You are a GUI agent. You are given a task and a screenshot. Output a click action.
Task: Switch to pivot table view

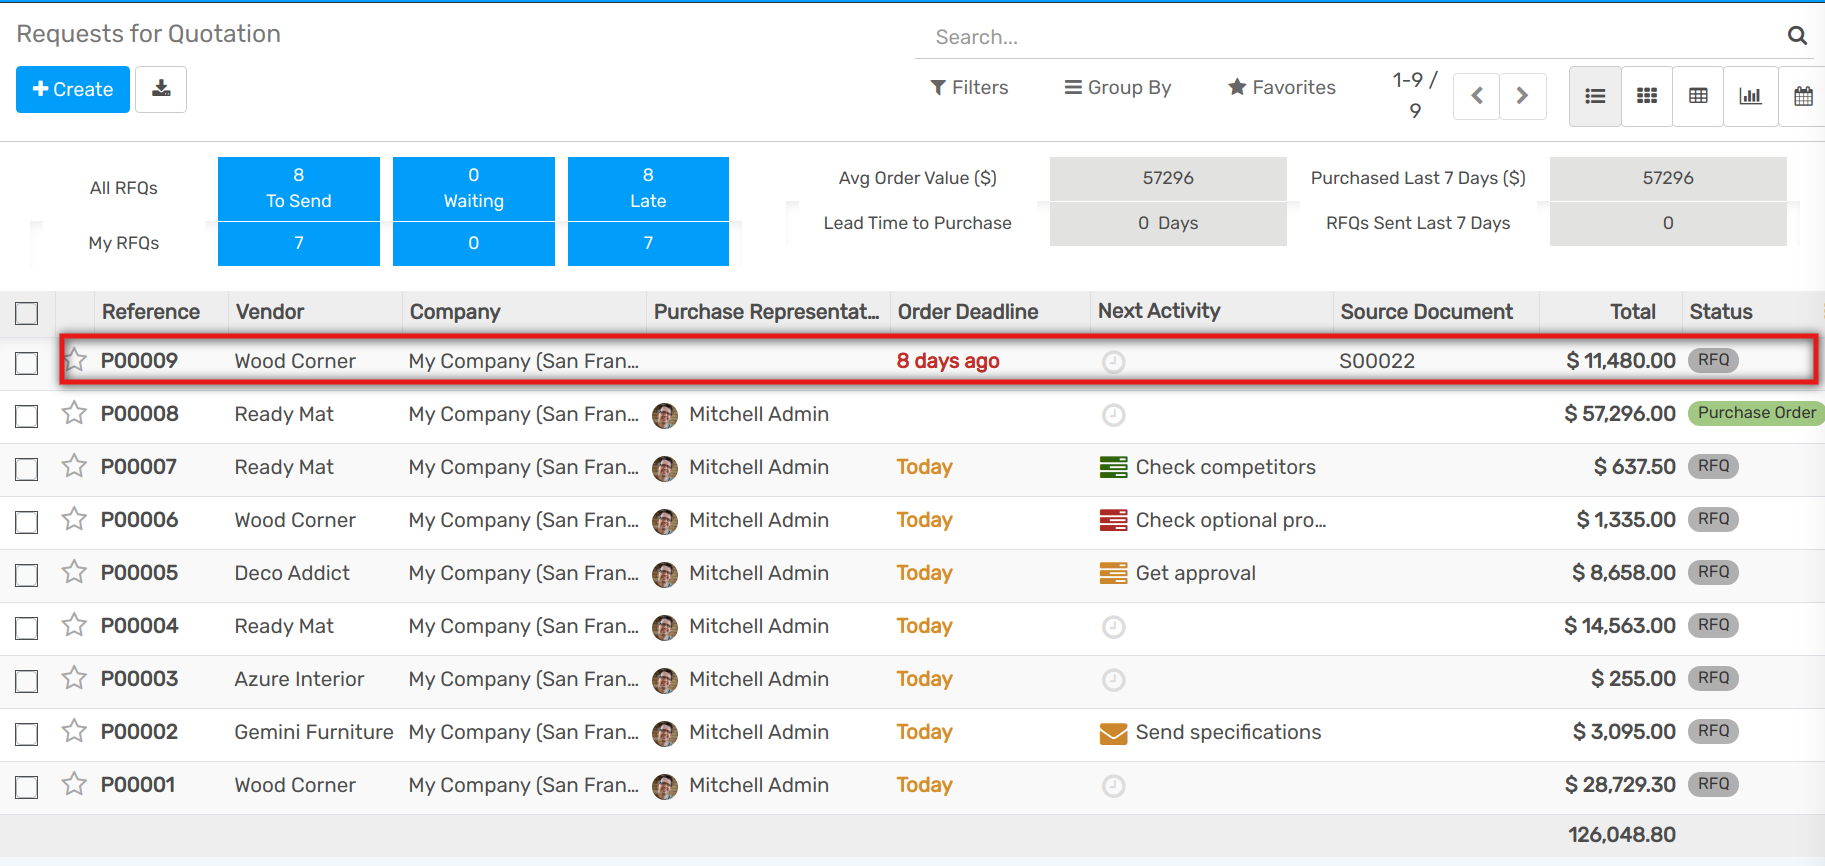tap(1698, 96)
